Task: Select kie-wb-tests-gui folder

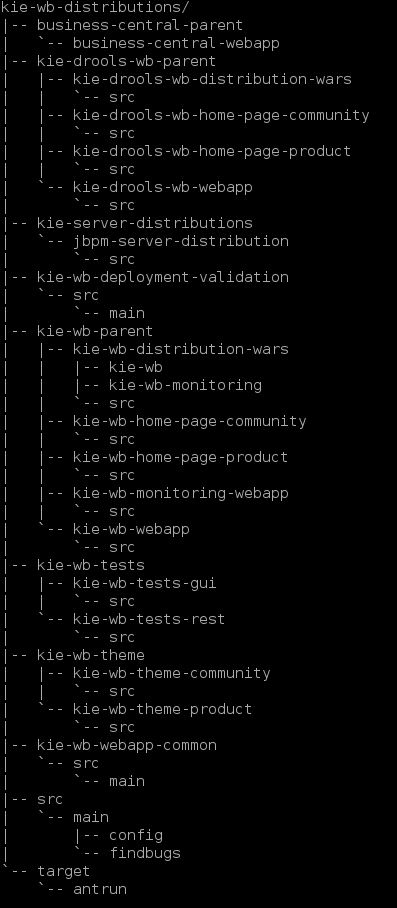Action: point(145,583)
